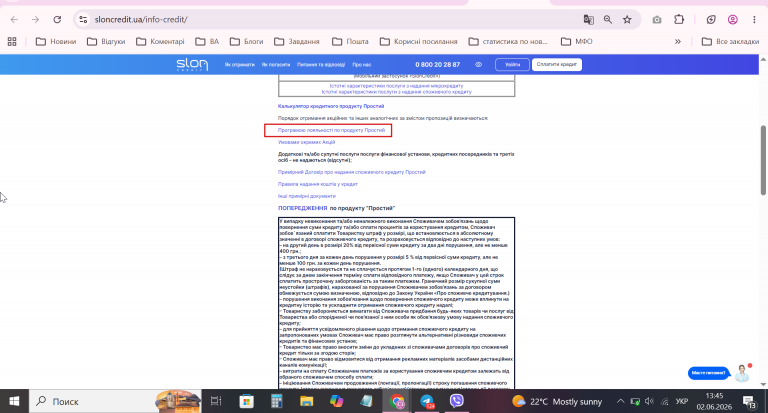768x413 pixels.
Task: Open the Новини bookmark folder
Action: (56, 42)
